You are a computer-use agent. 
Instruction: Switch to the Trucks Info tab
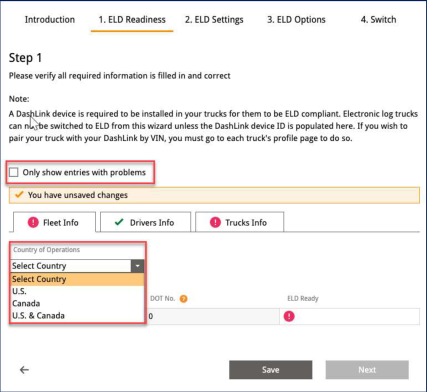(239, 222)
